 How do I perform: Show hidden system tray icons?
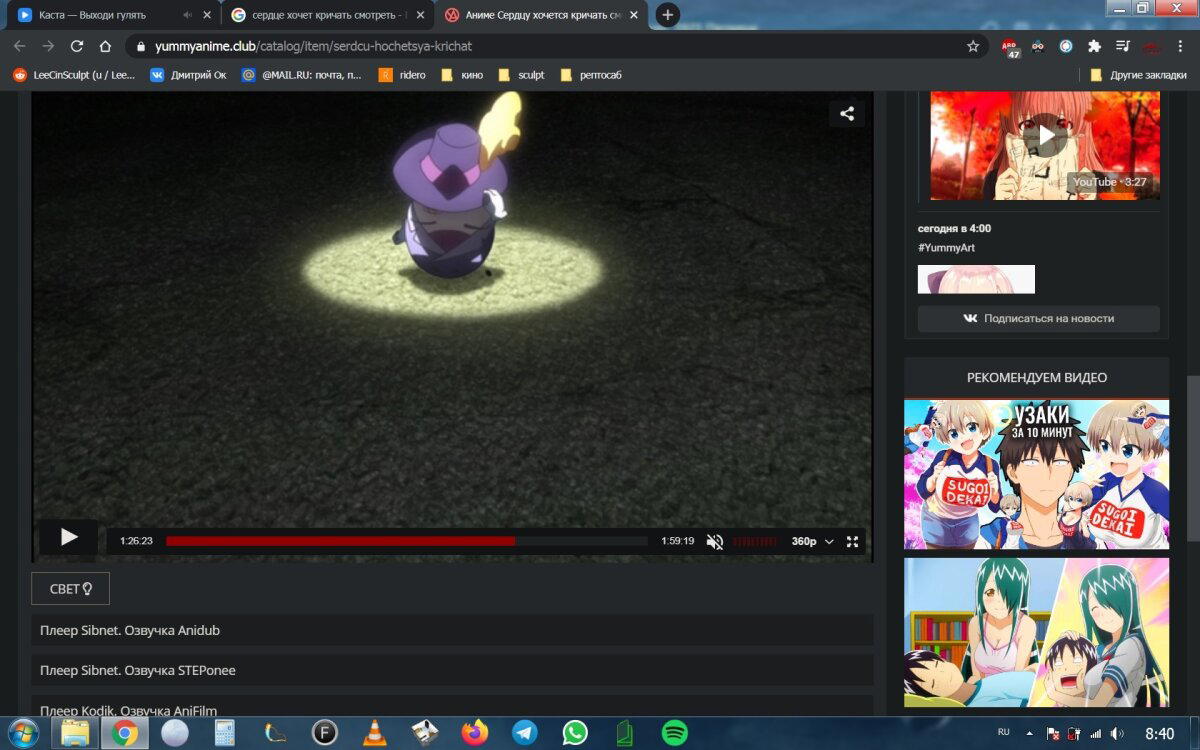[x=1032, y=733]
